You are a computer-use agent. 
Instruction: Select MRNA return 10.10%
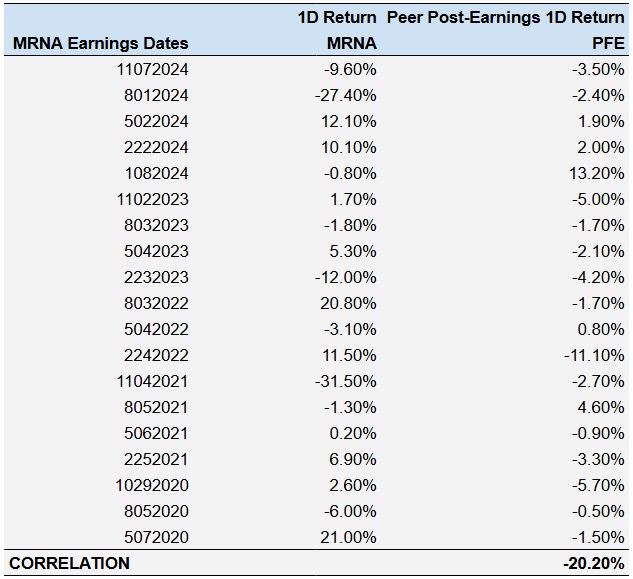(349, 147)
